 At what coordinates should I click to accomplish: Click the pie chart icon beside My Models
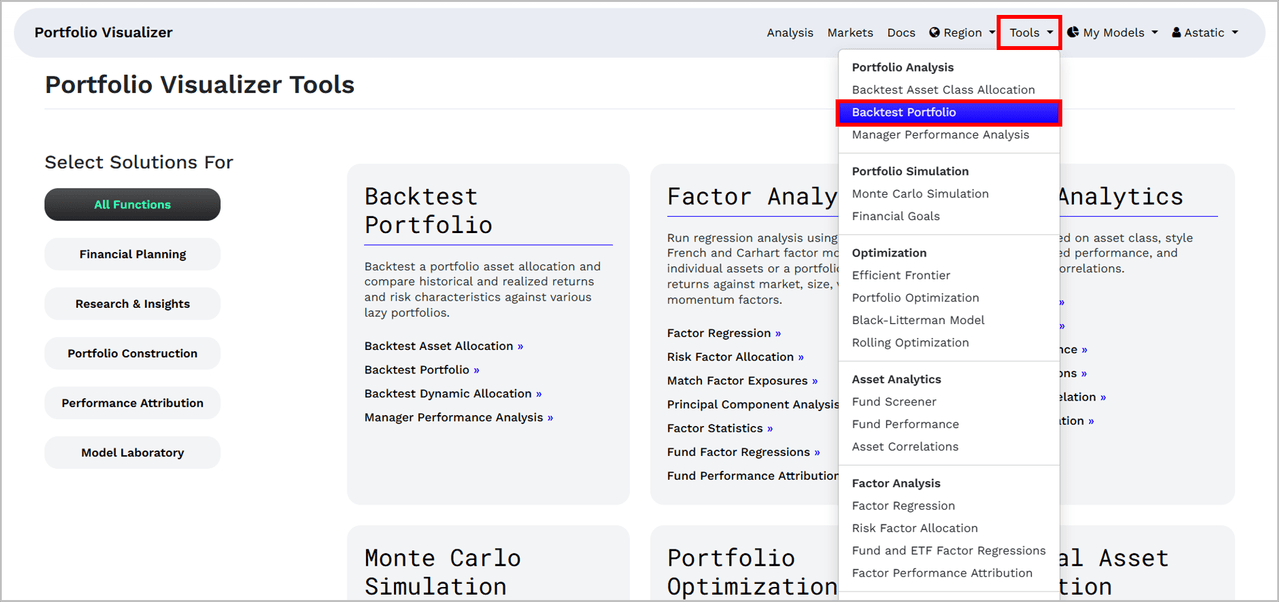tap(1073, 33)
